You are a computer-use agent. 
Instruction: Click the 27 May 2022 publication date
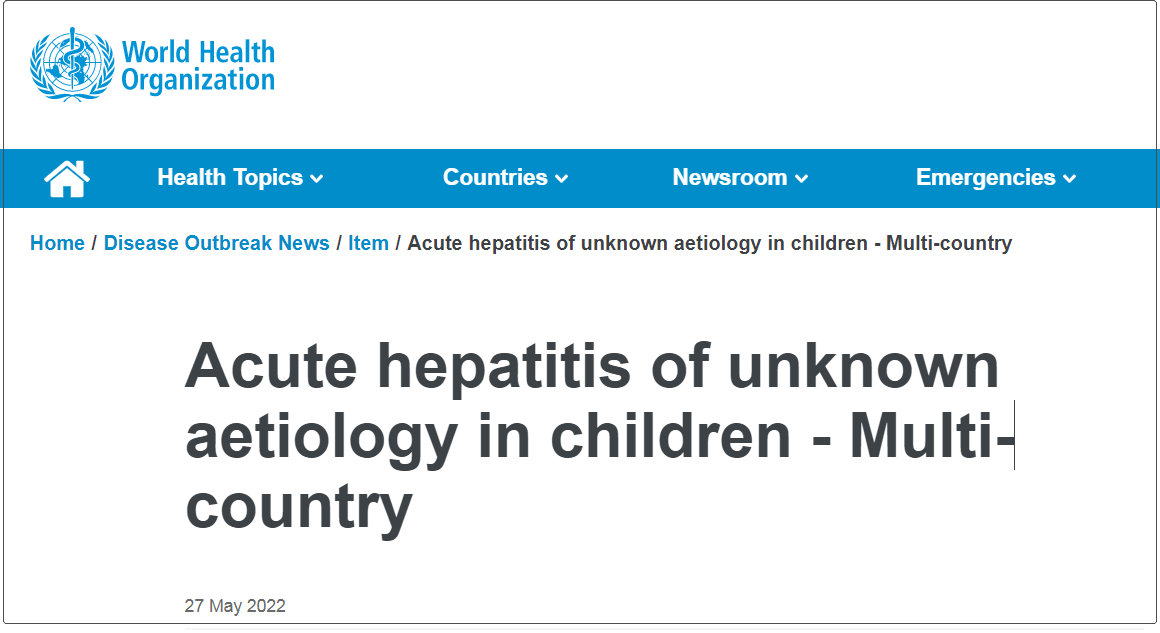coord(235,606)
